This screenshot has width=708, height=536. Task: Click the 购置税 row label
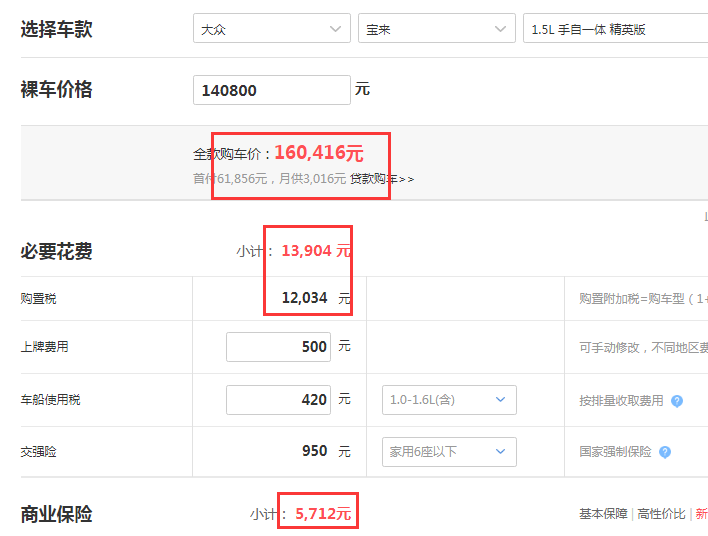38,299
